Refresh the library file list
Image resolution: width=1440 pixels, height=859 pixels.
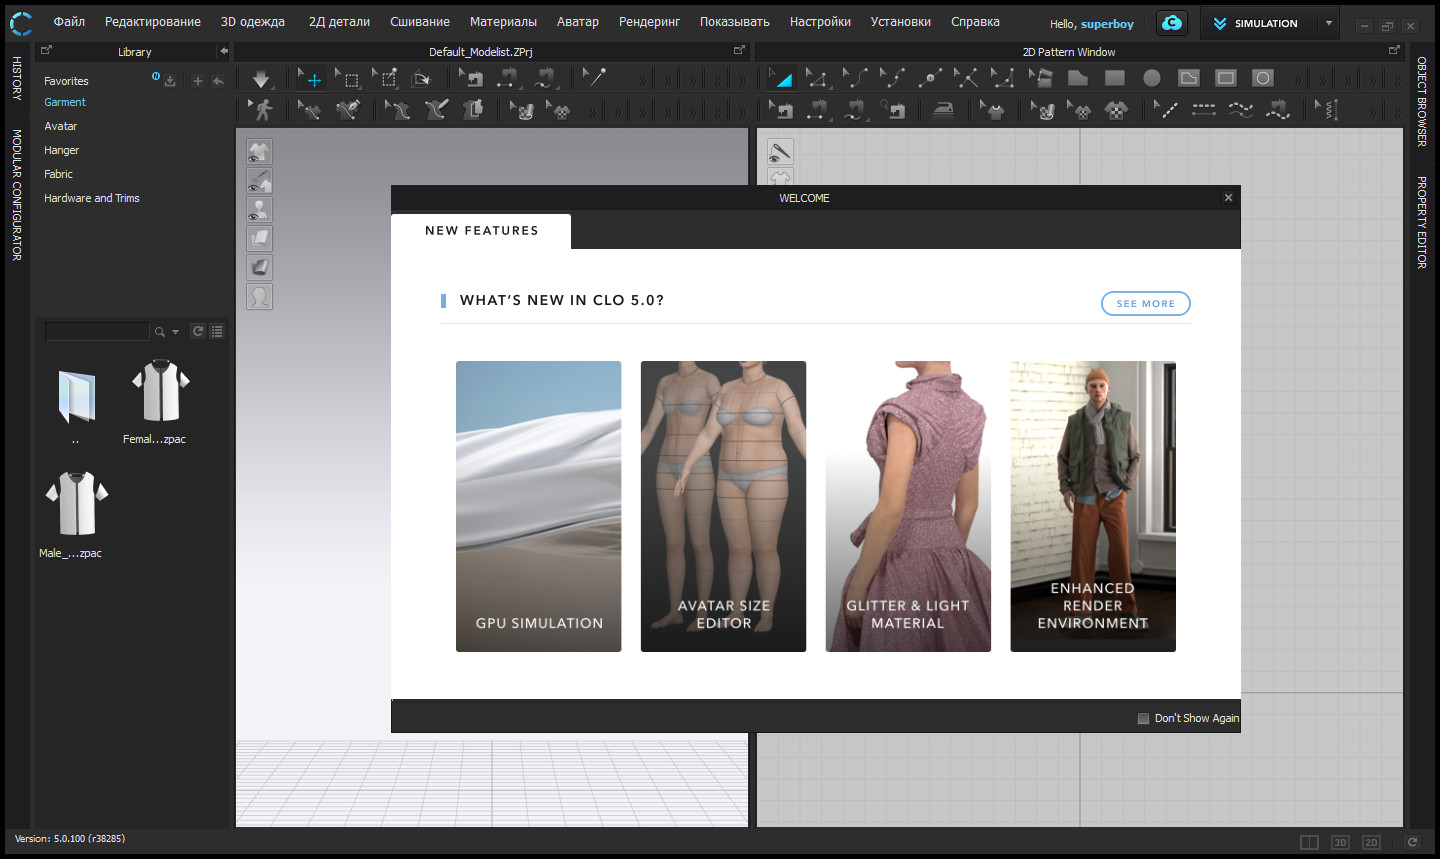coord(198,331)
